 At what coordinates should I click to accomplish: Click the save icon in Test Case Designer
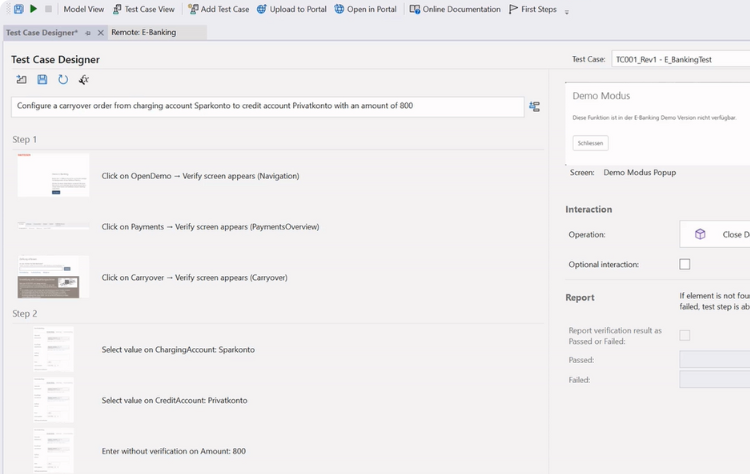coord(42,80)
